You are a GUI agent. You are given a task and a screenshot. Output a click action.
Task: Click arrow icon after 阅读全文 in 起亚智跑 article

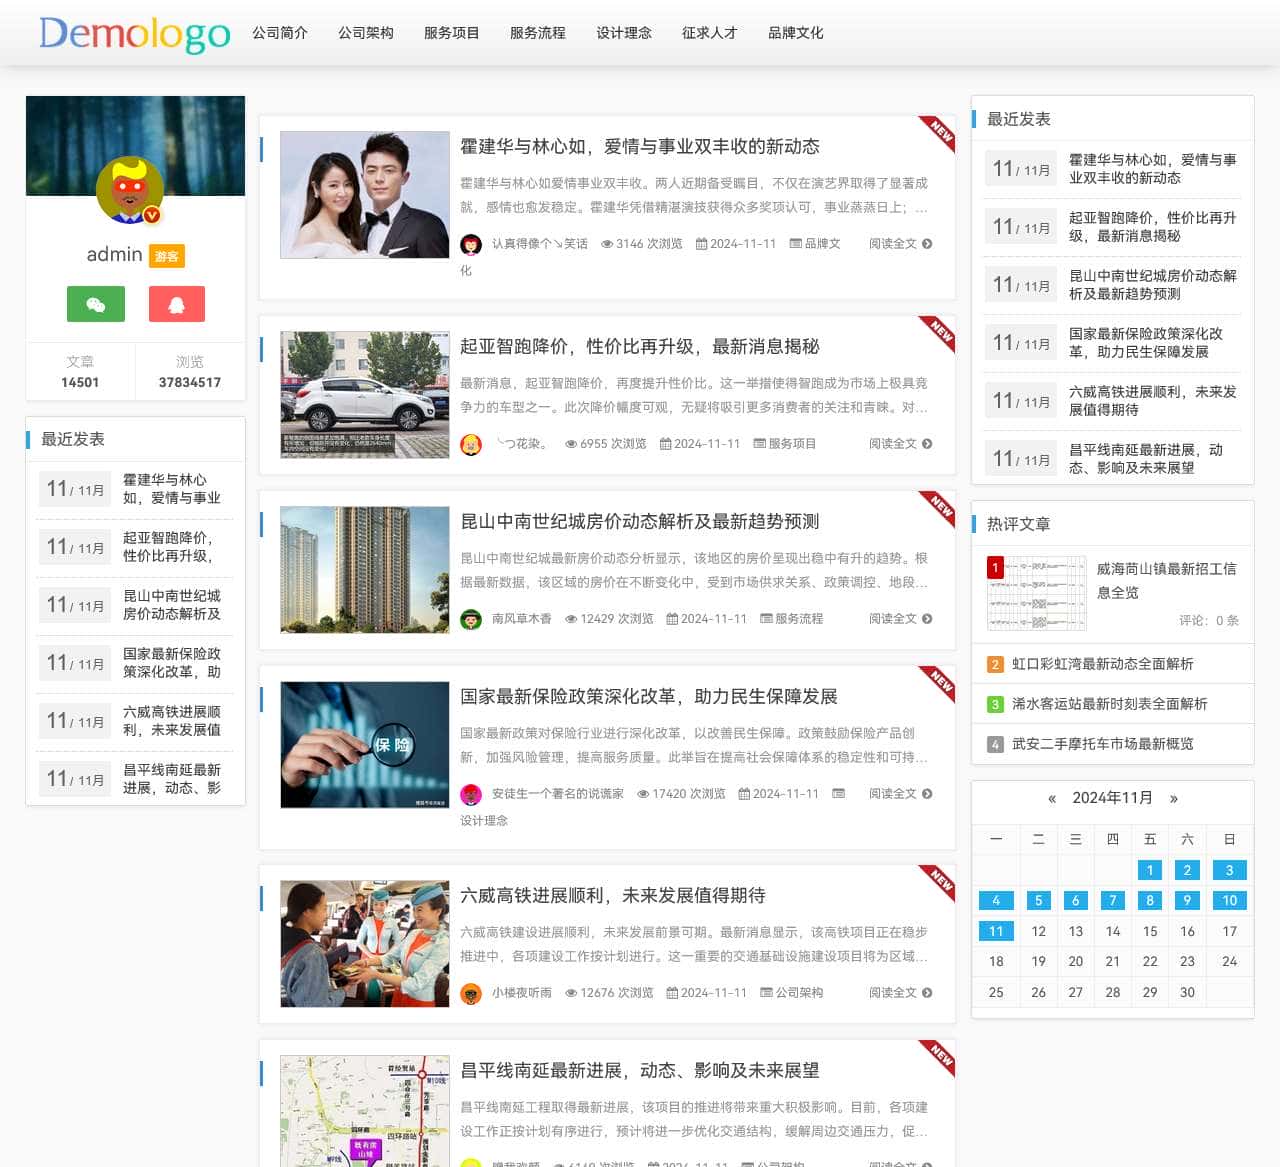click(927, 444)
